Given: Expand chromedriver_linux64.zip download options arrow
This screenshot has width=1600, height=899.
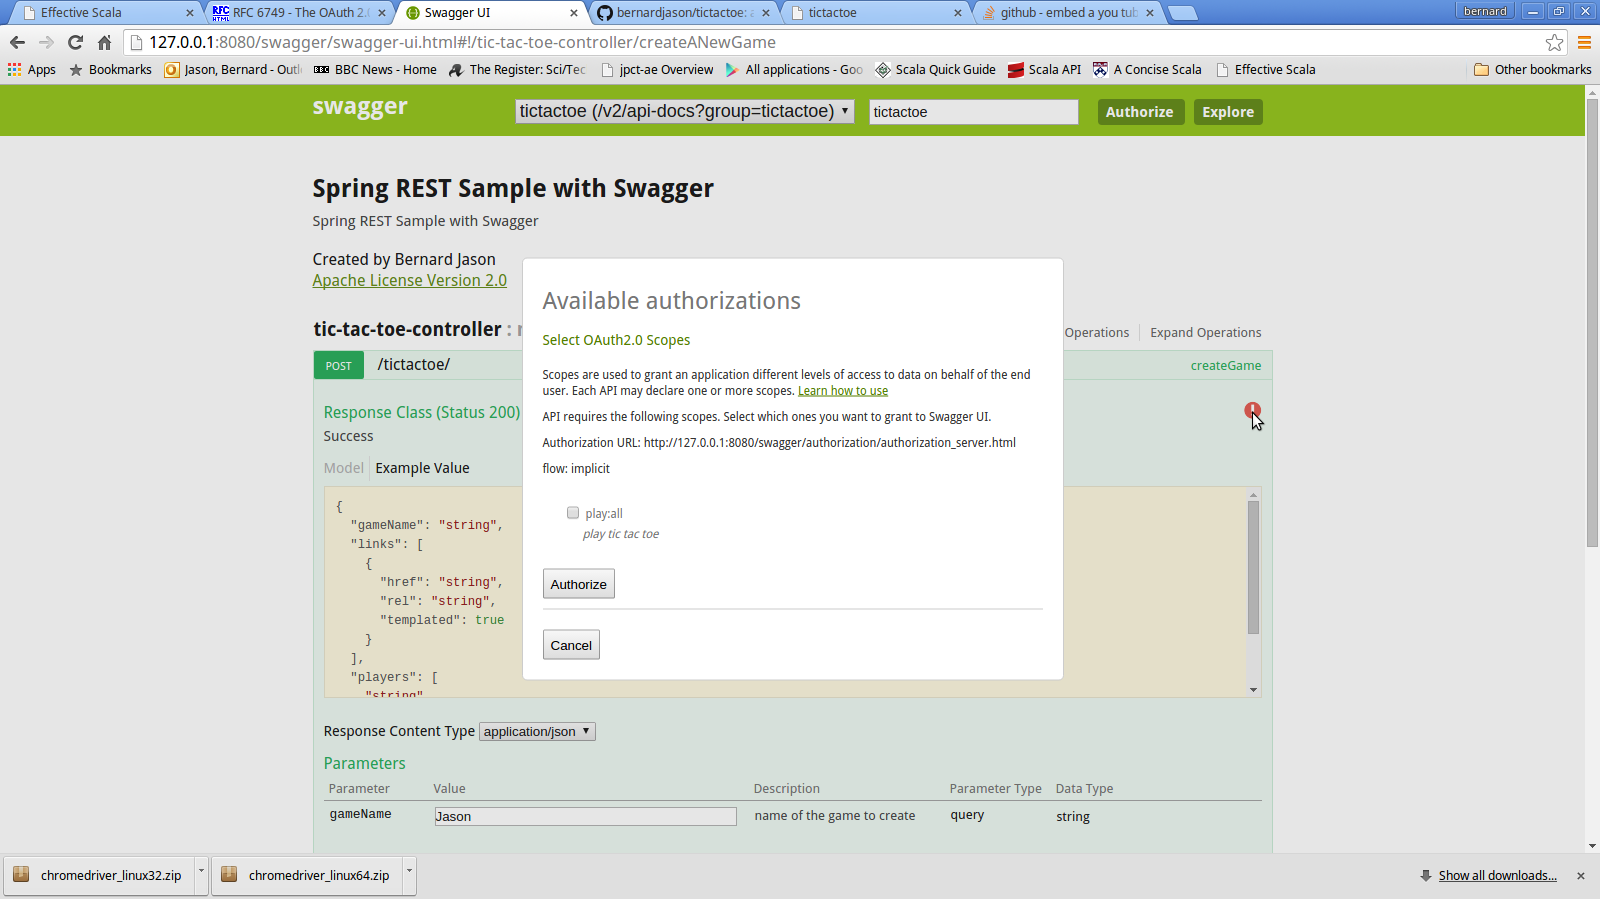Looking at the screenshot, I should [x=409, y=875].
